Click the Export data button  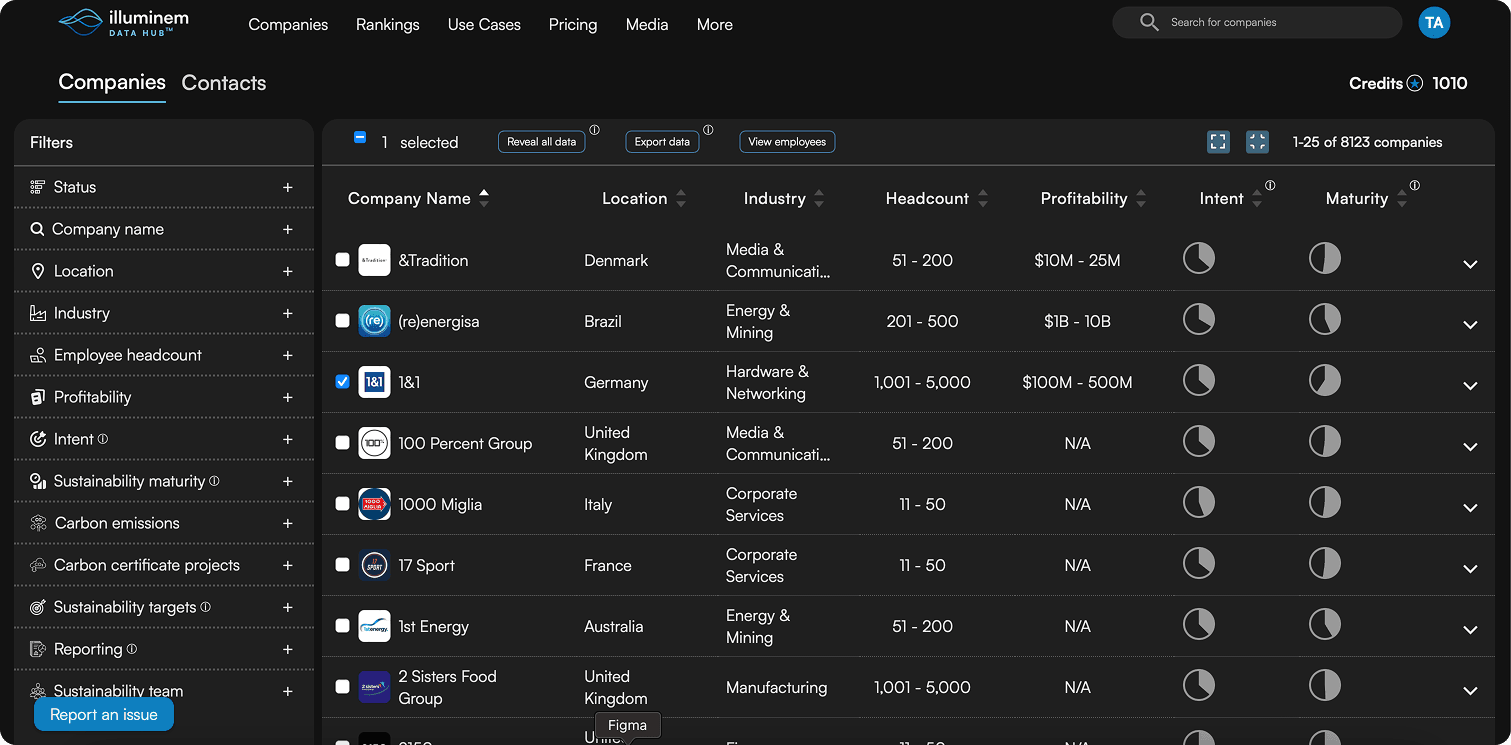click(x=662, y=142)
